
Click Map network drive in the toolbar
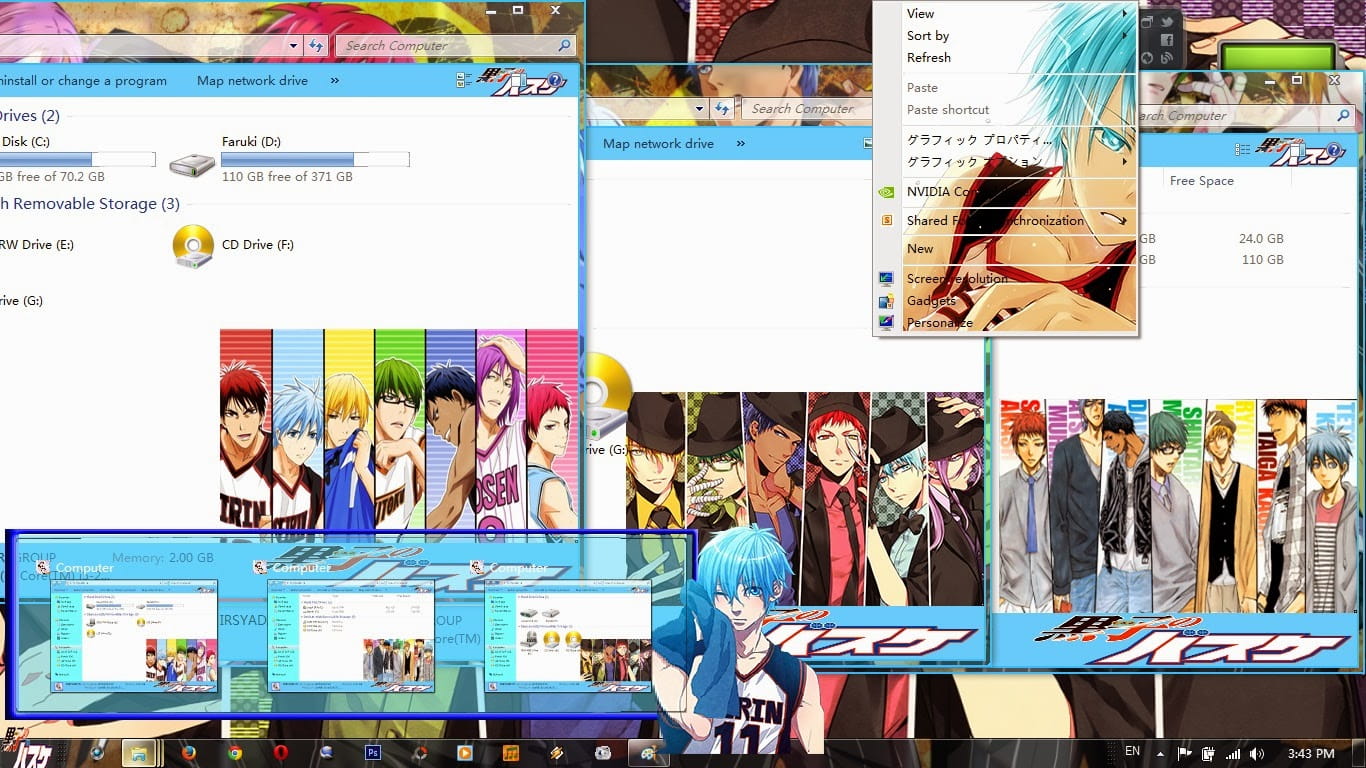click(252, 81)
